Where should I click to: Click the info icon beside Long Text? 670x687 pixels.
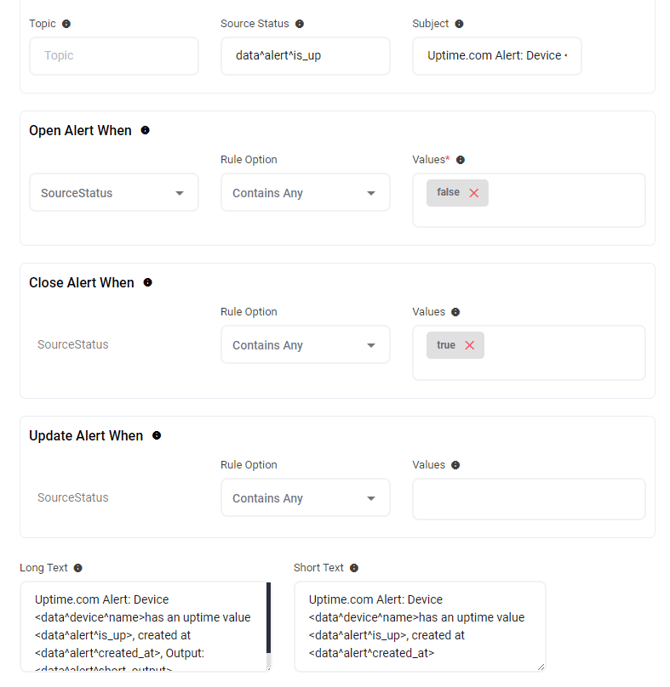point(78,568)
